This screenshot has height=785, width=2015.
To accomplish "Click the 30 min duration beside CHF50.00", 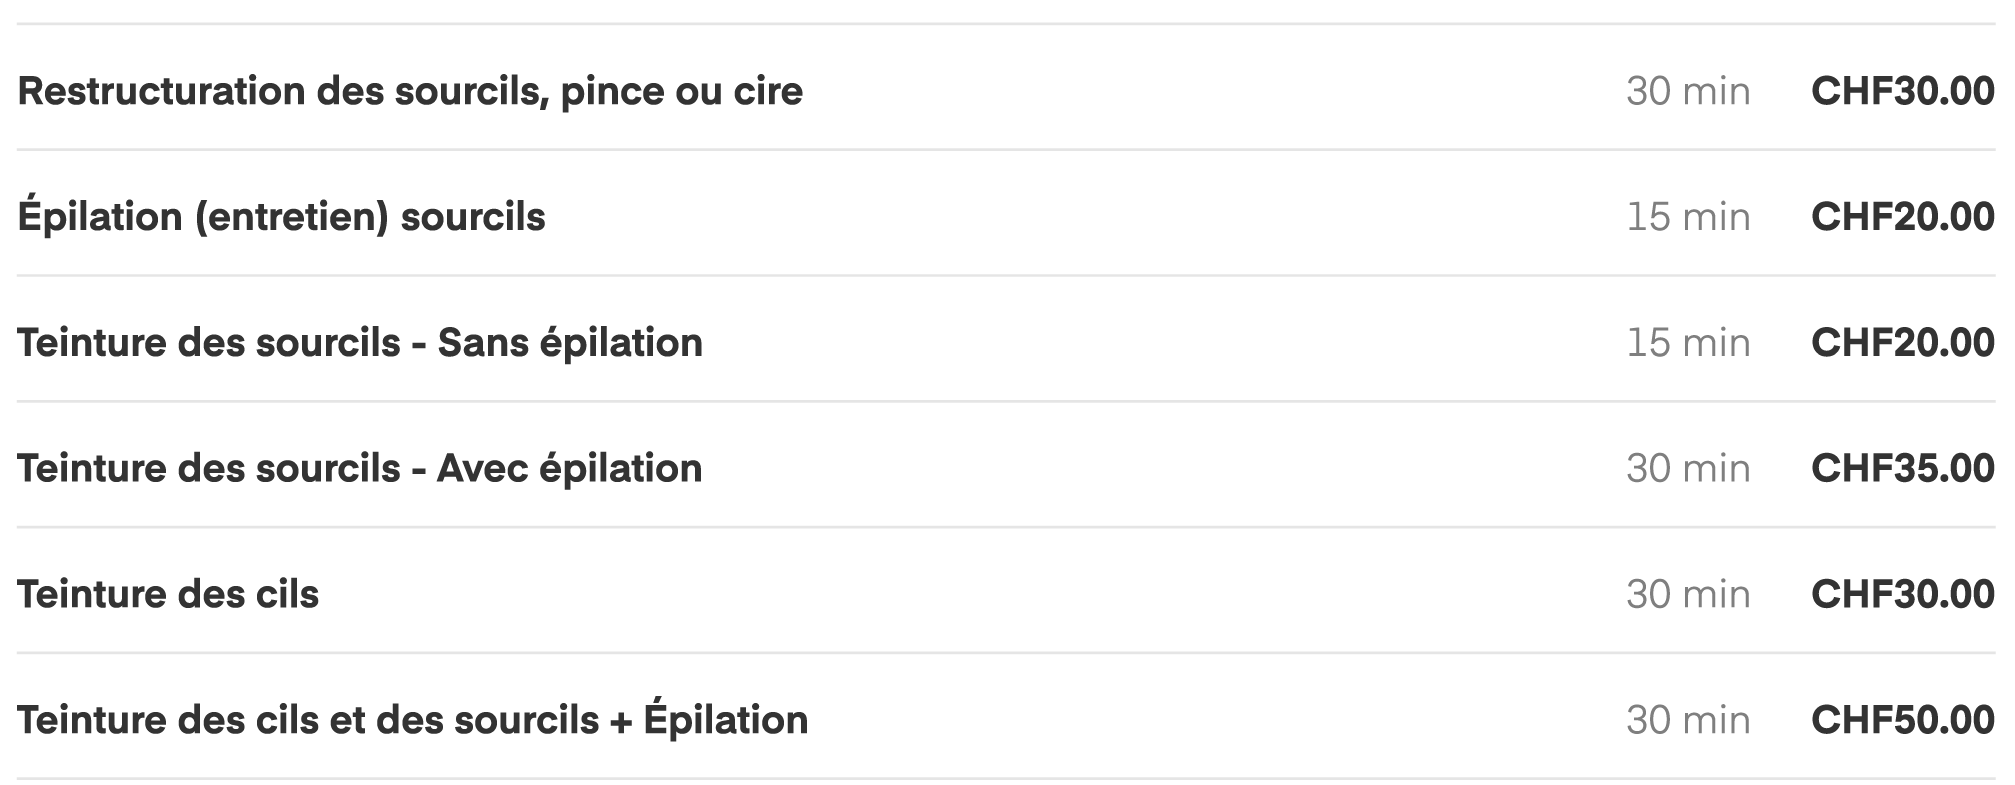I will click(x=1688, y=721).
